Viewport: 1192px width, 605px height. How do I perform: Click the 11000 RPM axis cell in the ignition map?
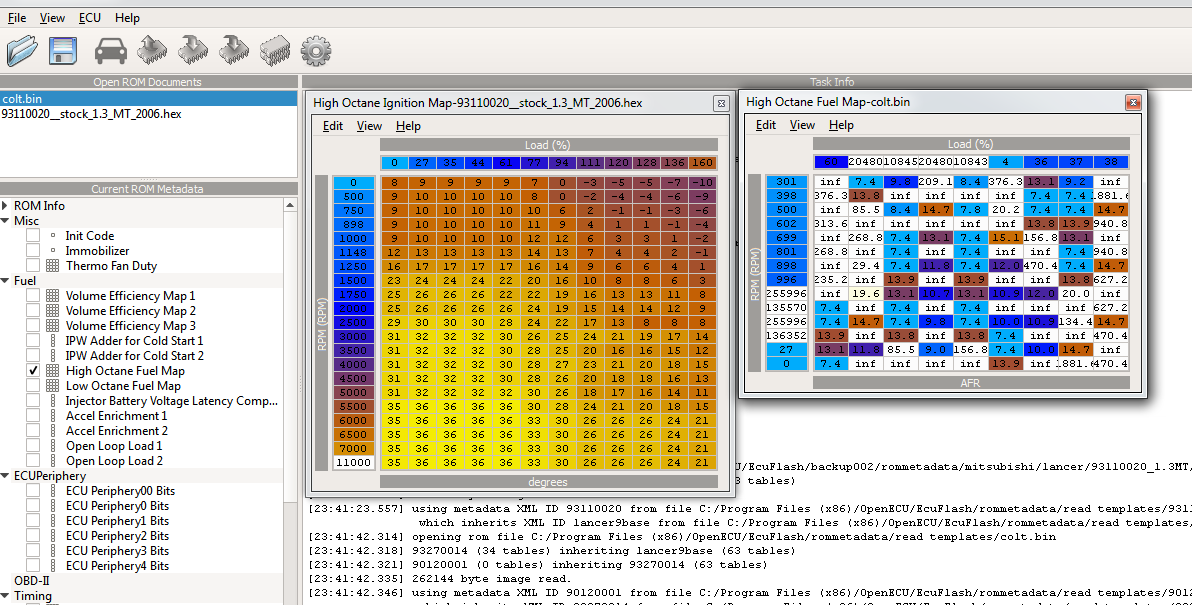(354, 462)
